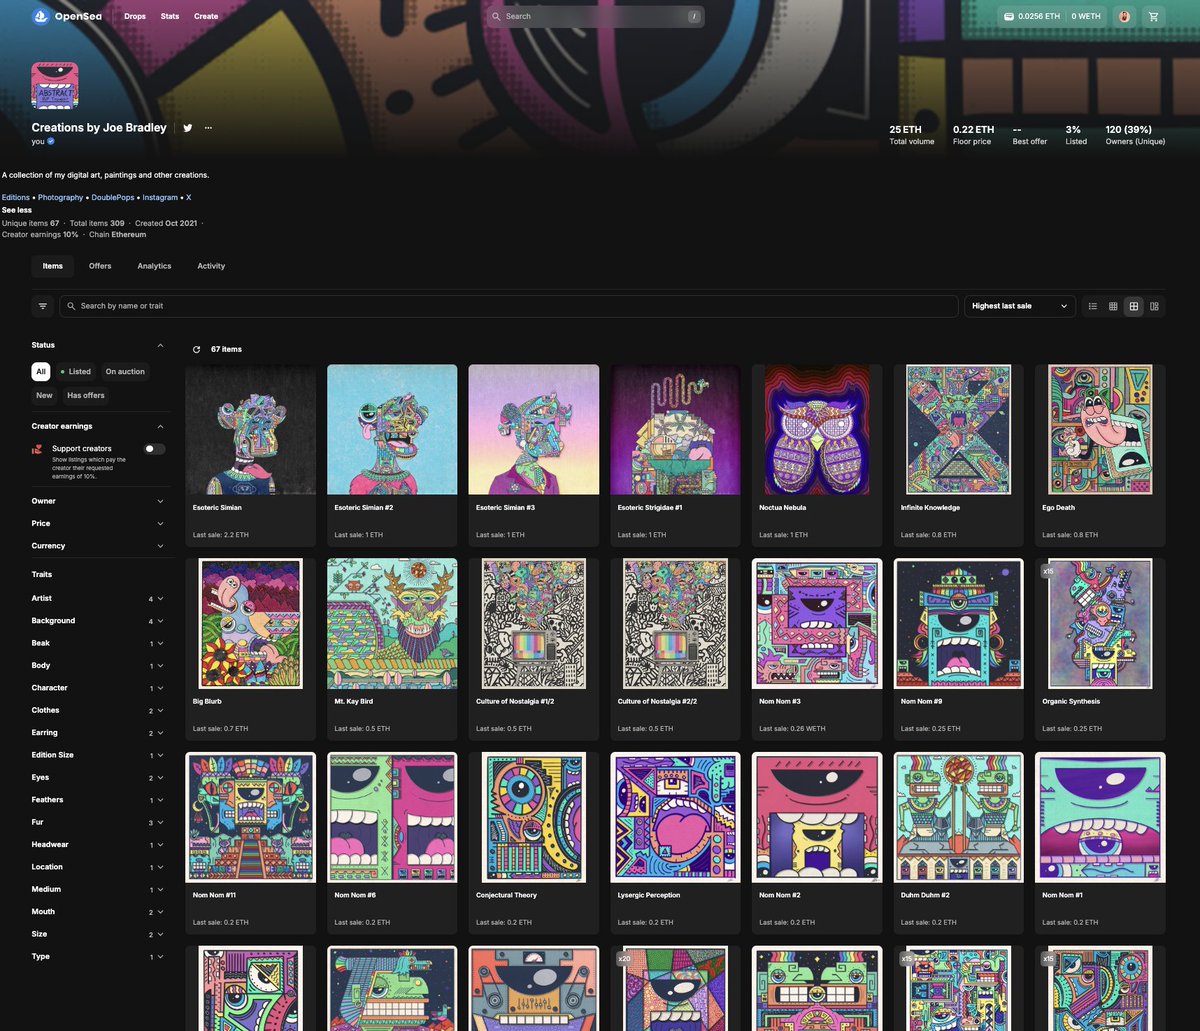Expand the Headwear trait filter

pos(98,844)
